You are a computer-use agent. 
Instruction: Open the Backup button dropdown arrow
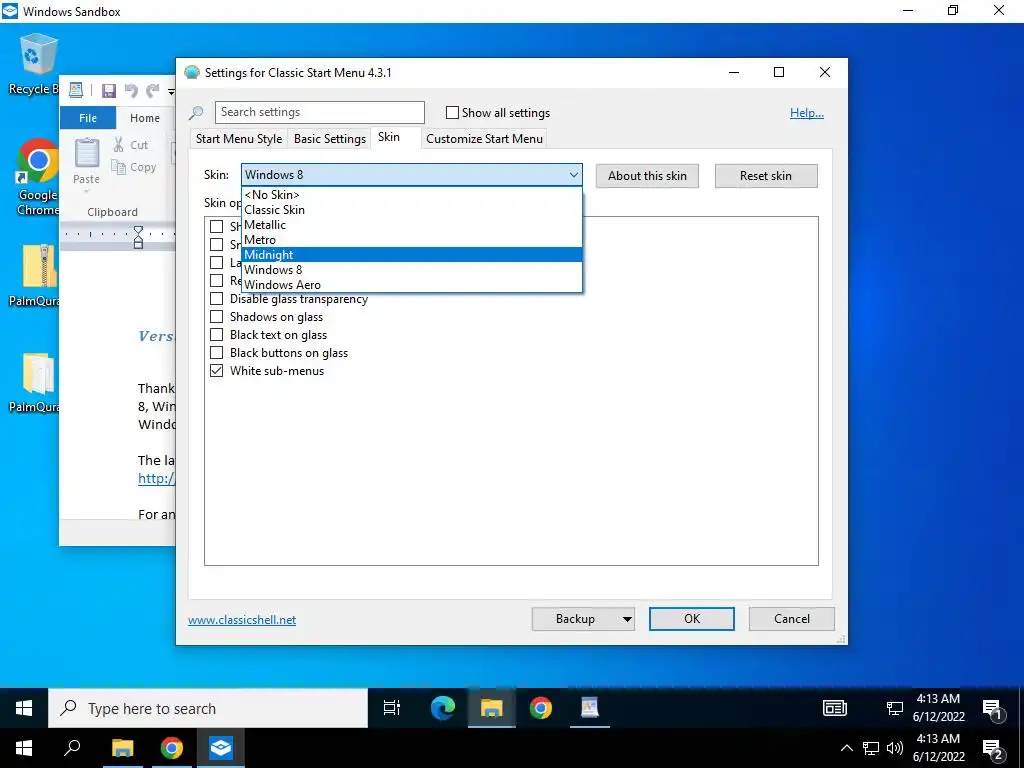pos(627,619)
